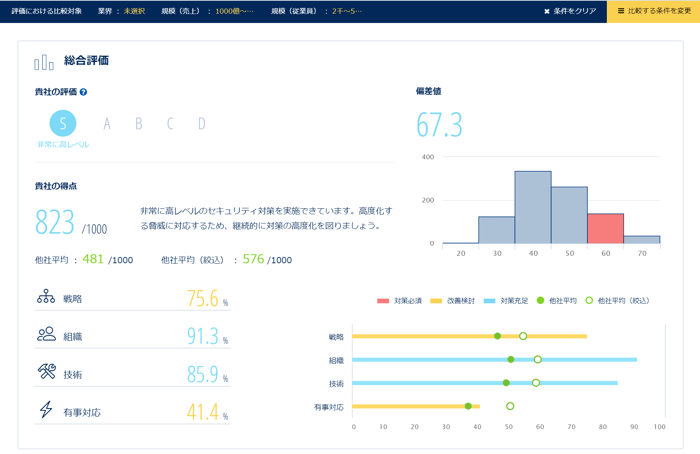Open 比較する条件を変更 settings

(653, 11)
